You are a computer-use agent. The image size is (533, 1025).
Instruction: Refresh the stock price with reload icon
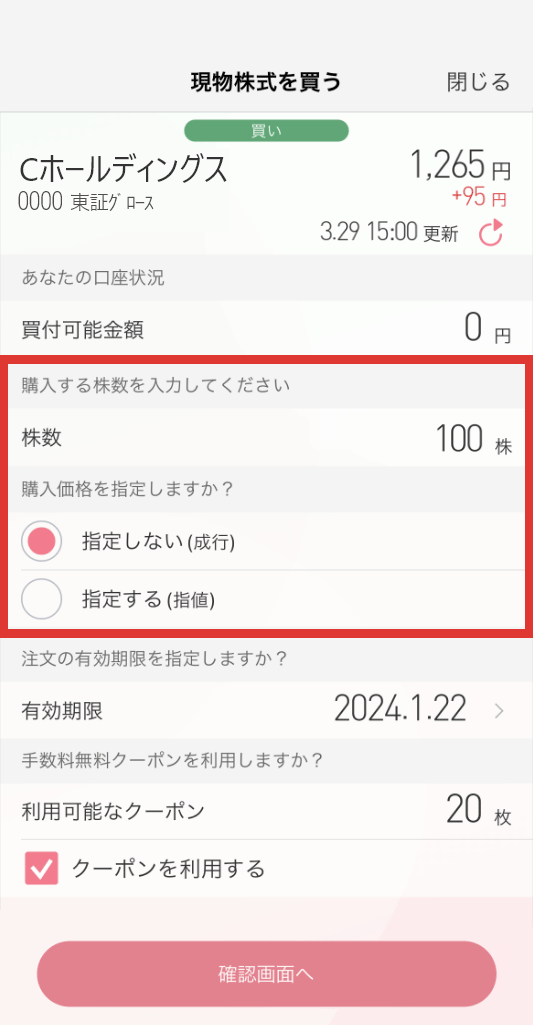[490, 233]
